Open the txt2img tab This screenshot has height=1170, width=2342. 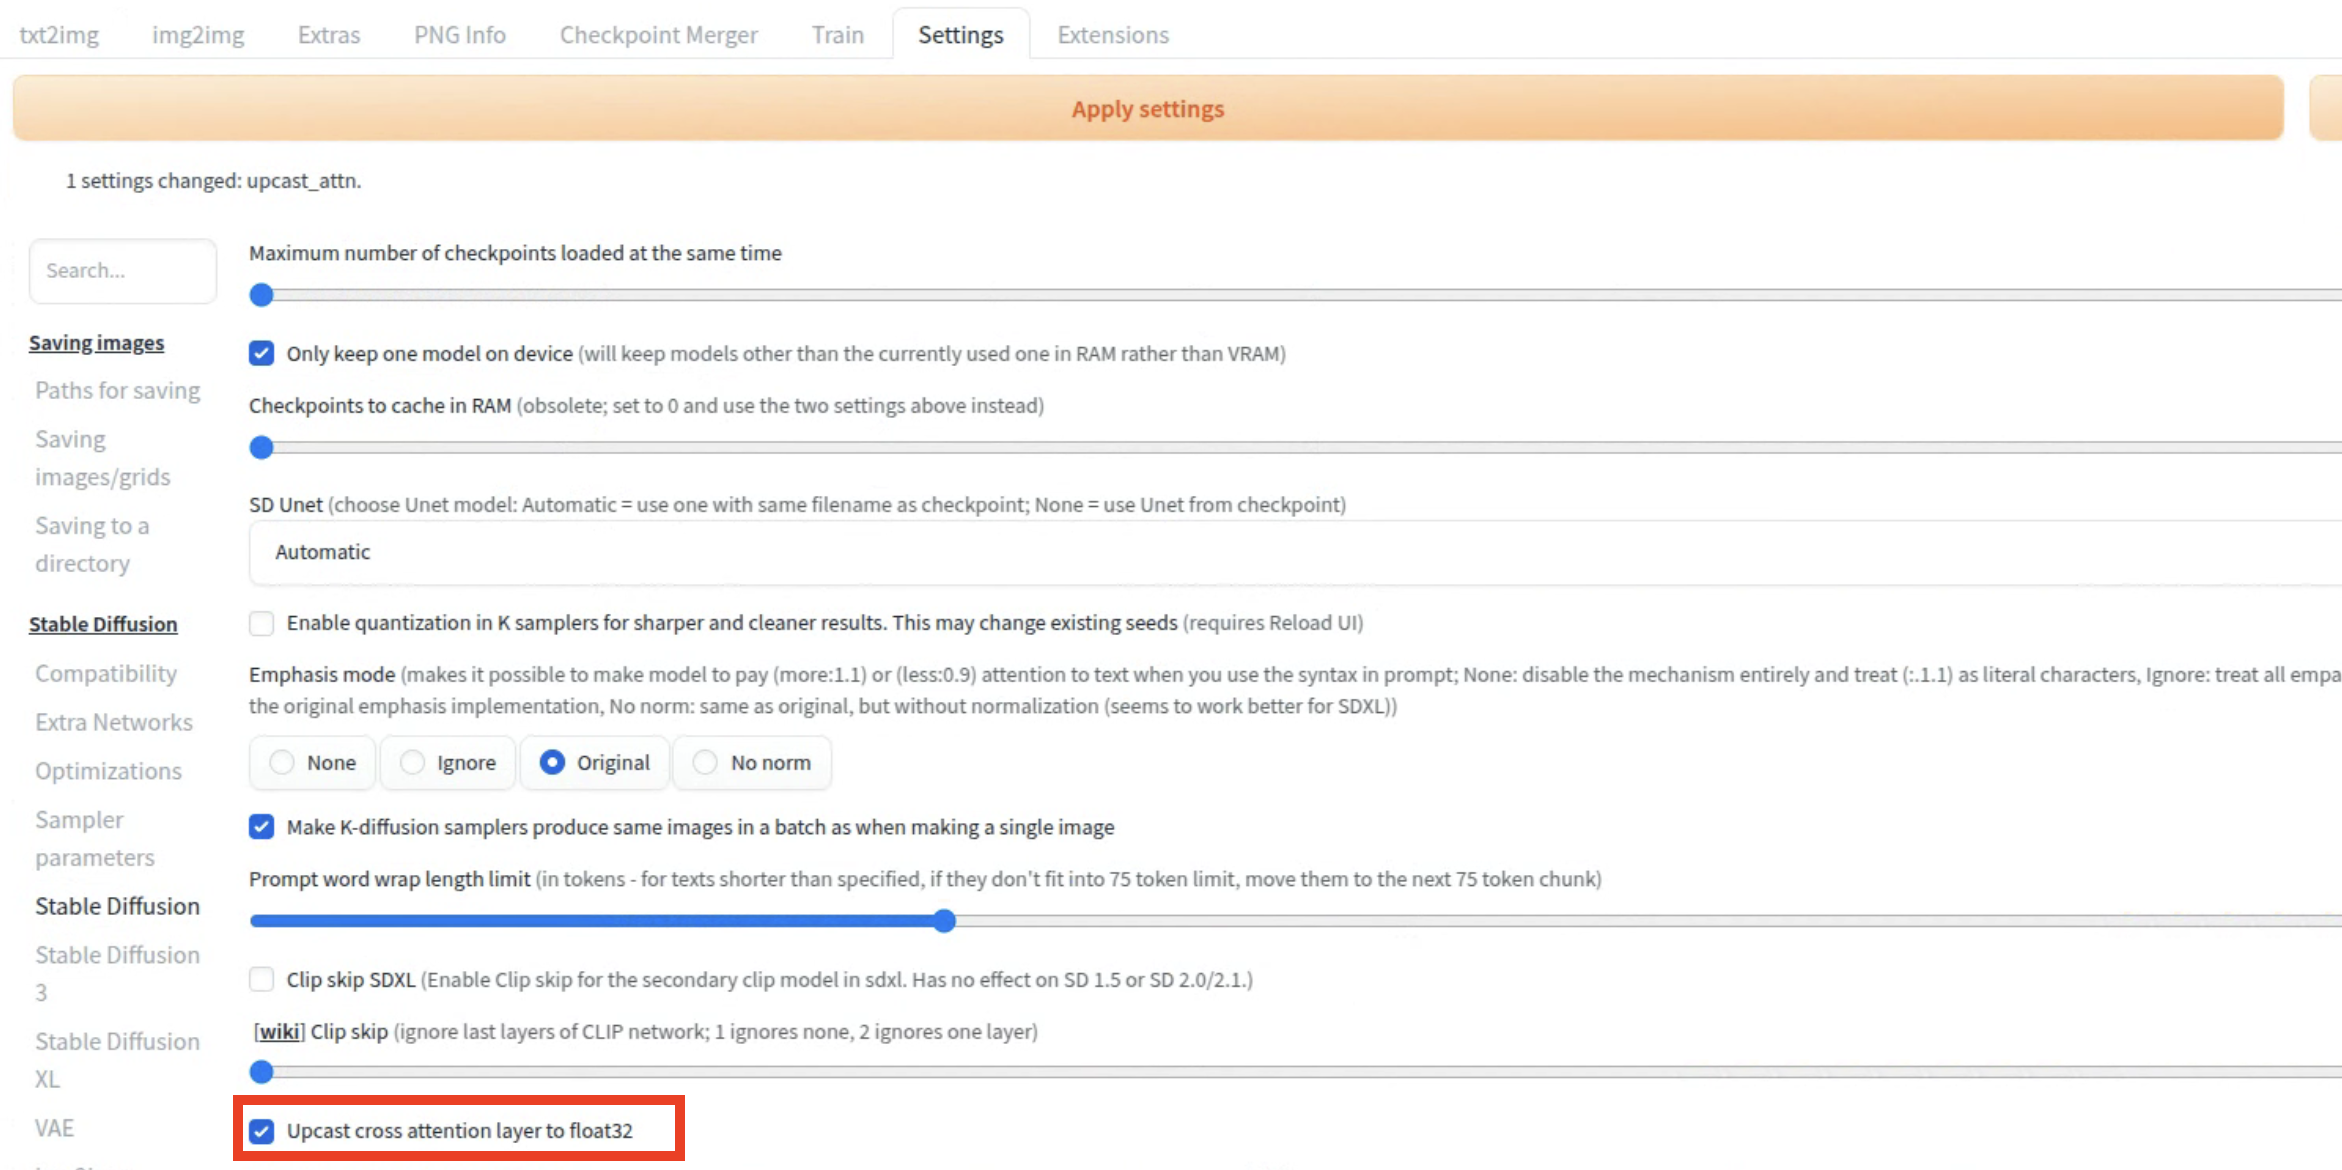click(59, 35)
